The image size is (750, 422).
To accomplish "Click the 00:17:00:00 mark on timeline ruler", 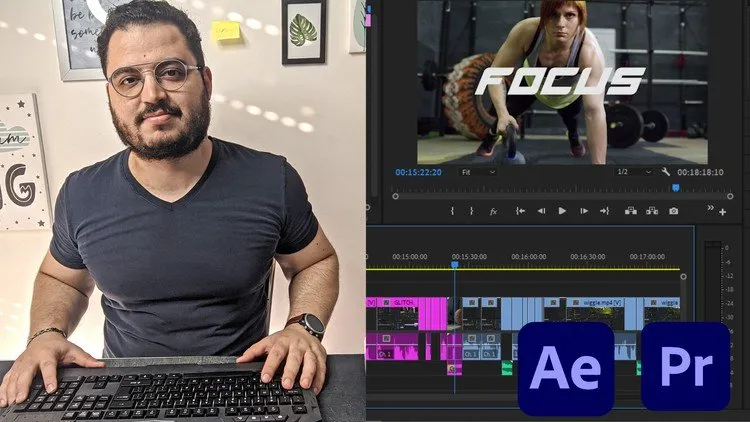I will (647, 256).
